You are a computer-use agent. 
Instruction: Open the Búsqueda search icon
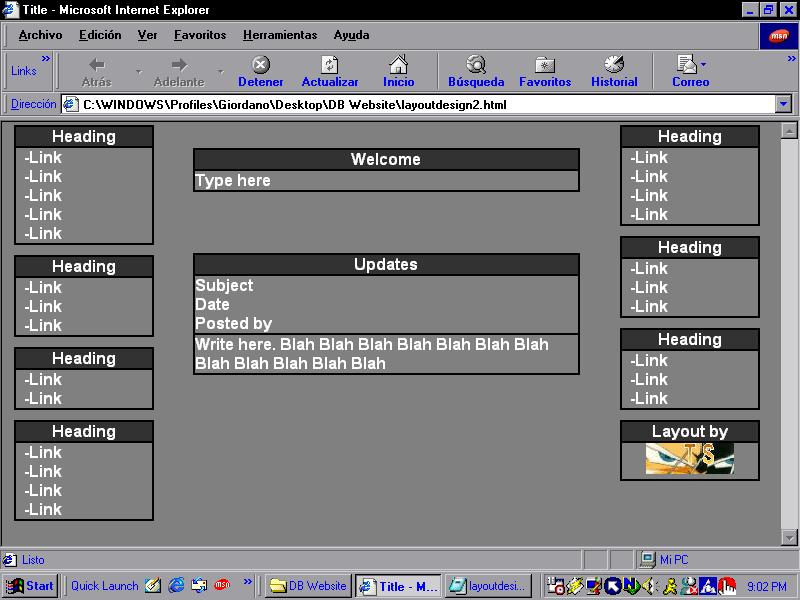click(476, 66)
